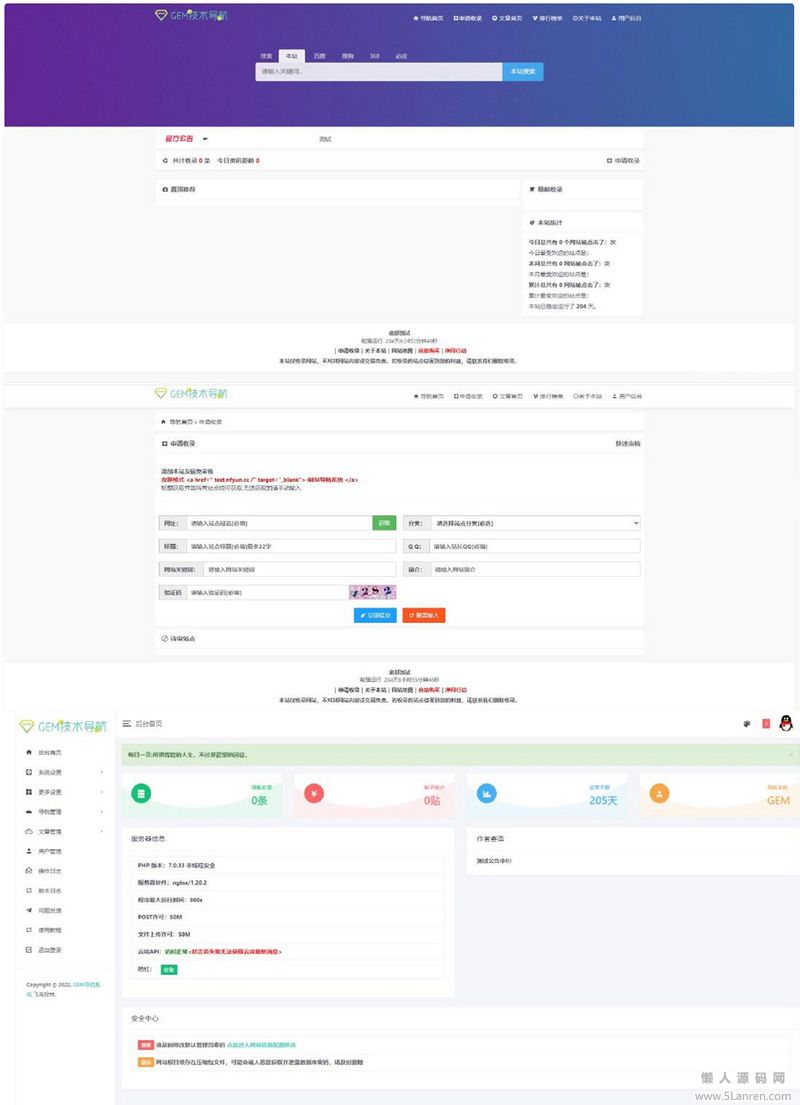Click the blue 立即提交 submit button
The width and height of the screenshot is (800, 1105).
point(375,615)
